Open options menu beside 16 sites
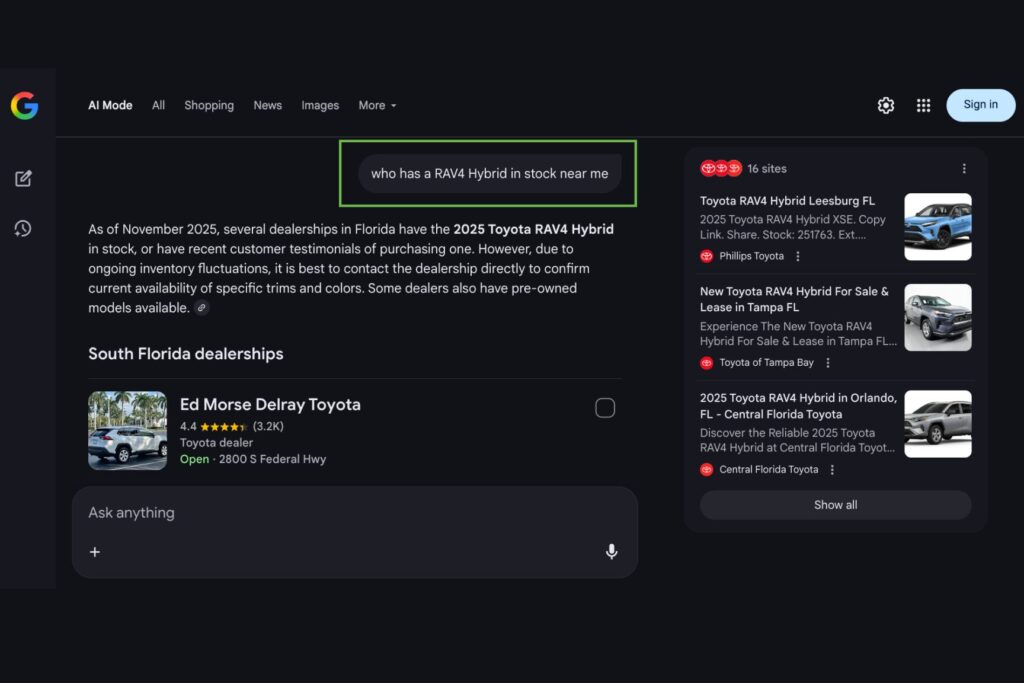 pyautogui.click(x=964, y=169)
